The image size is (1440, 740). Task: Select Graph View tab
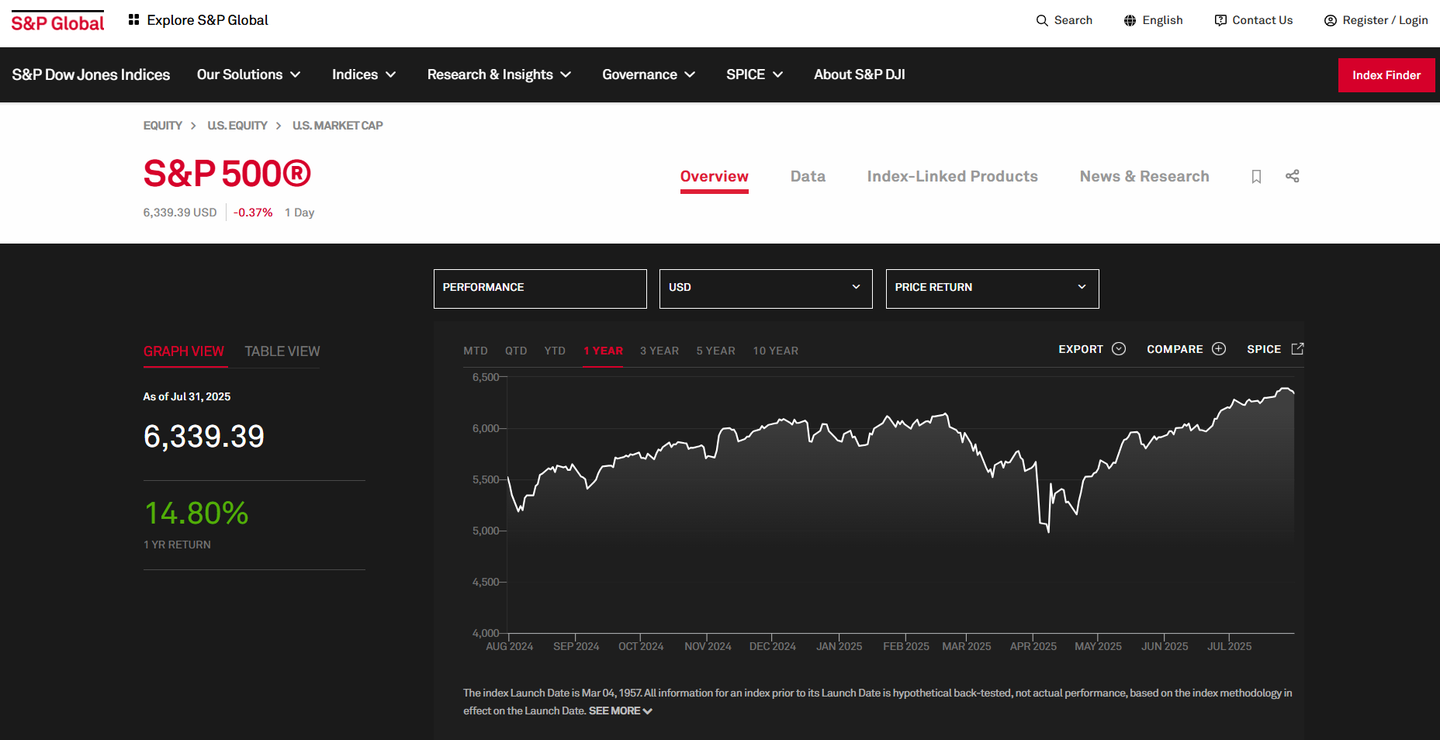pos(184,351)
